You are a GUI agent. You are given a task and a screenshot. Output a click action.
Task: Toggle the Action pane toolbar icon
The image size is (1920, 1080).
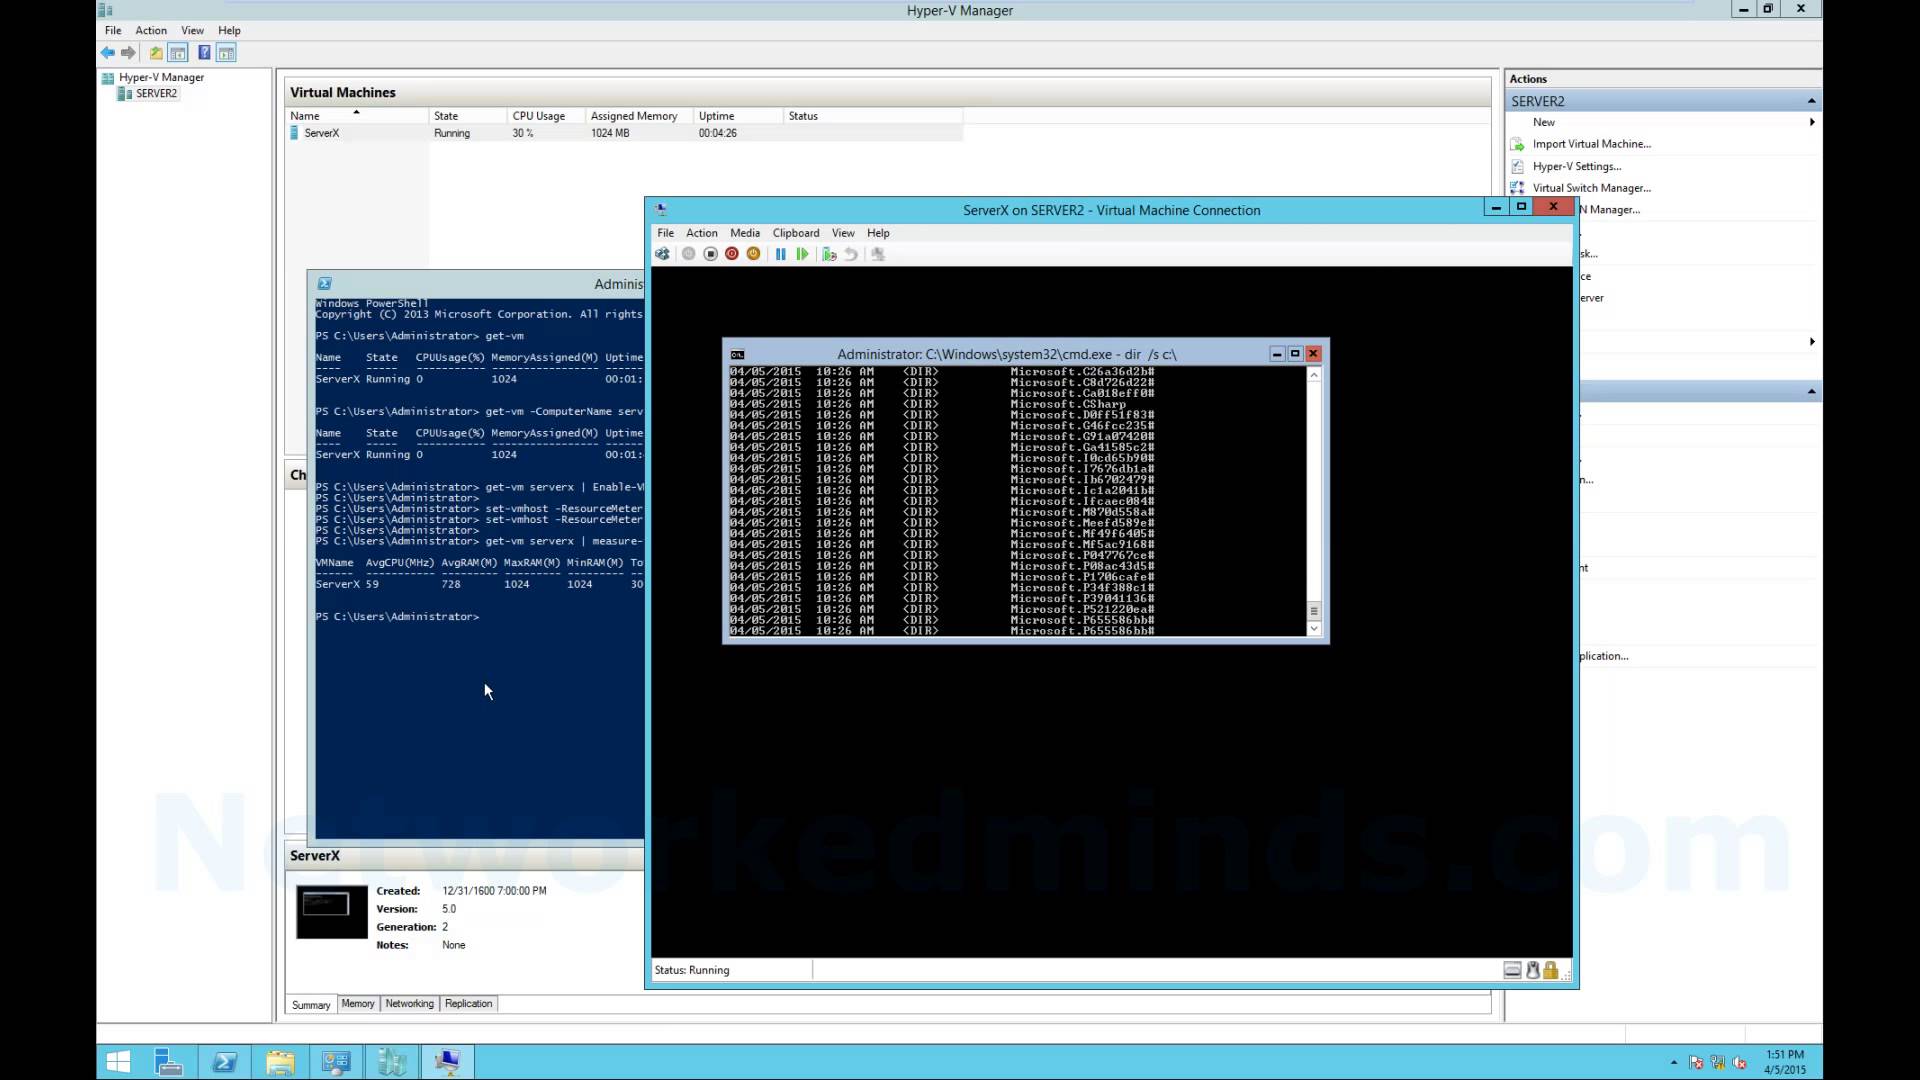(226, 53)
